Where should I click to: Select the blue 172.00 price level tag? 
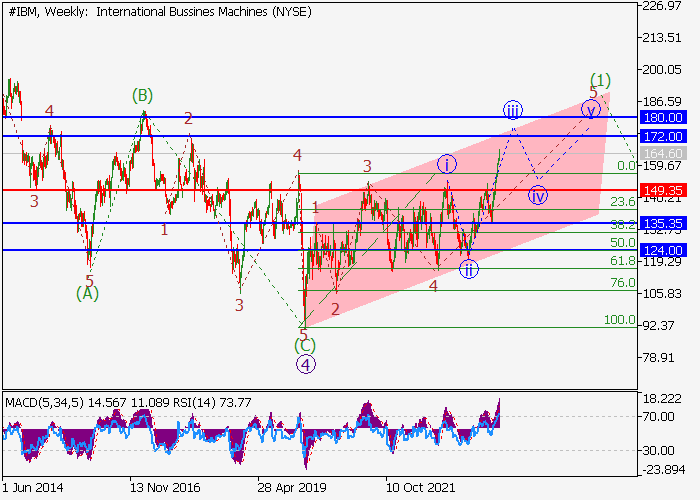tap(663, 136)
